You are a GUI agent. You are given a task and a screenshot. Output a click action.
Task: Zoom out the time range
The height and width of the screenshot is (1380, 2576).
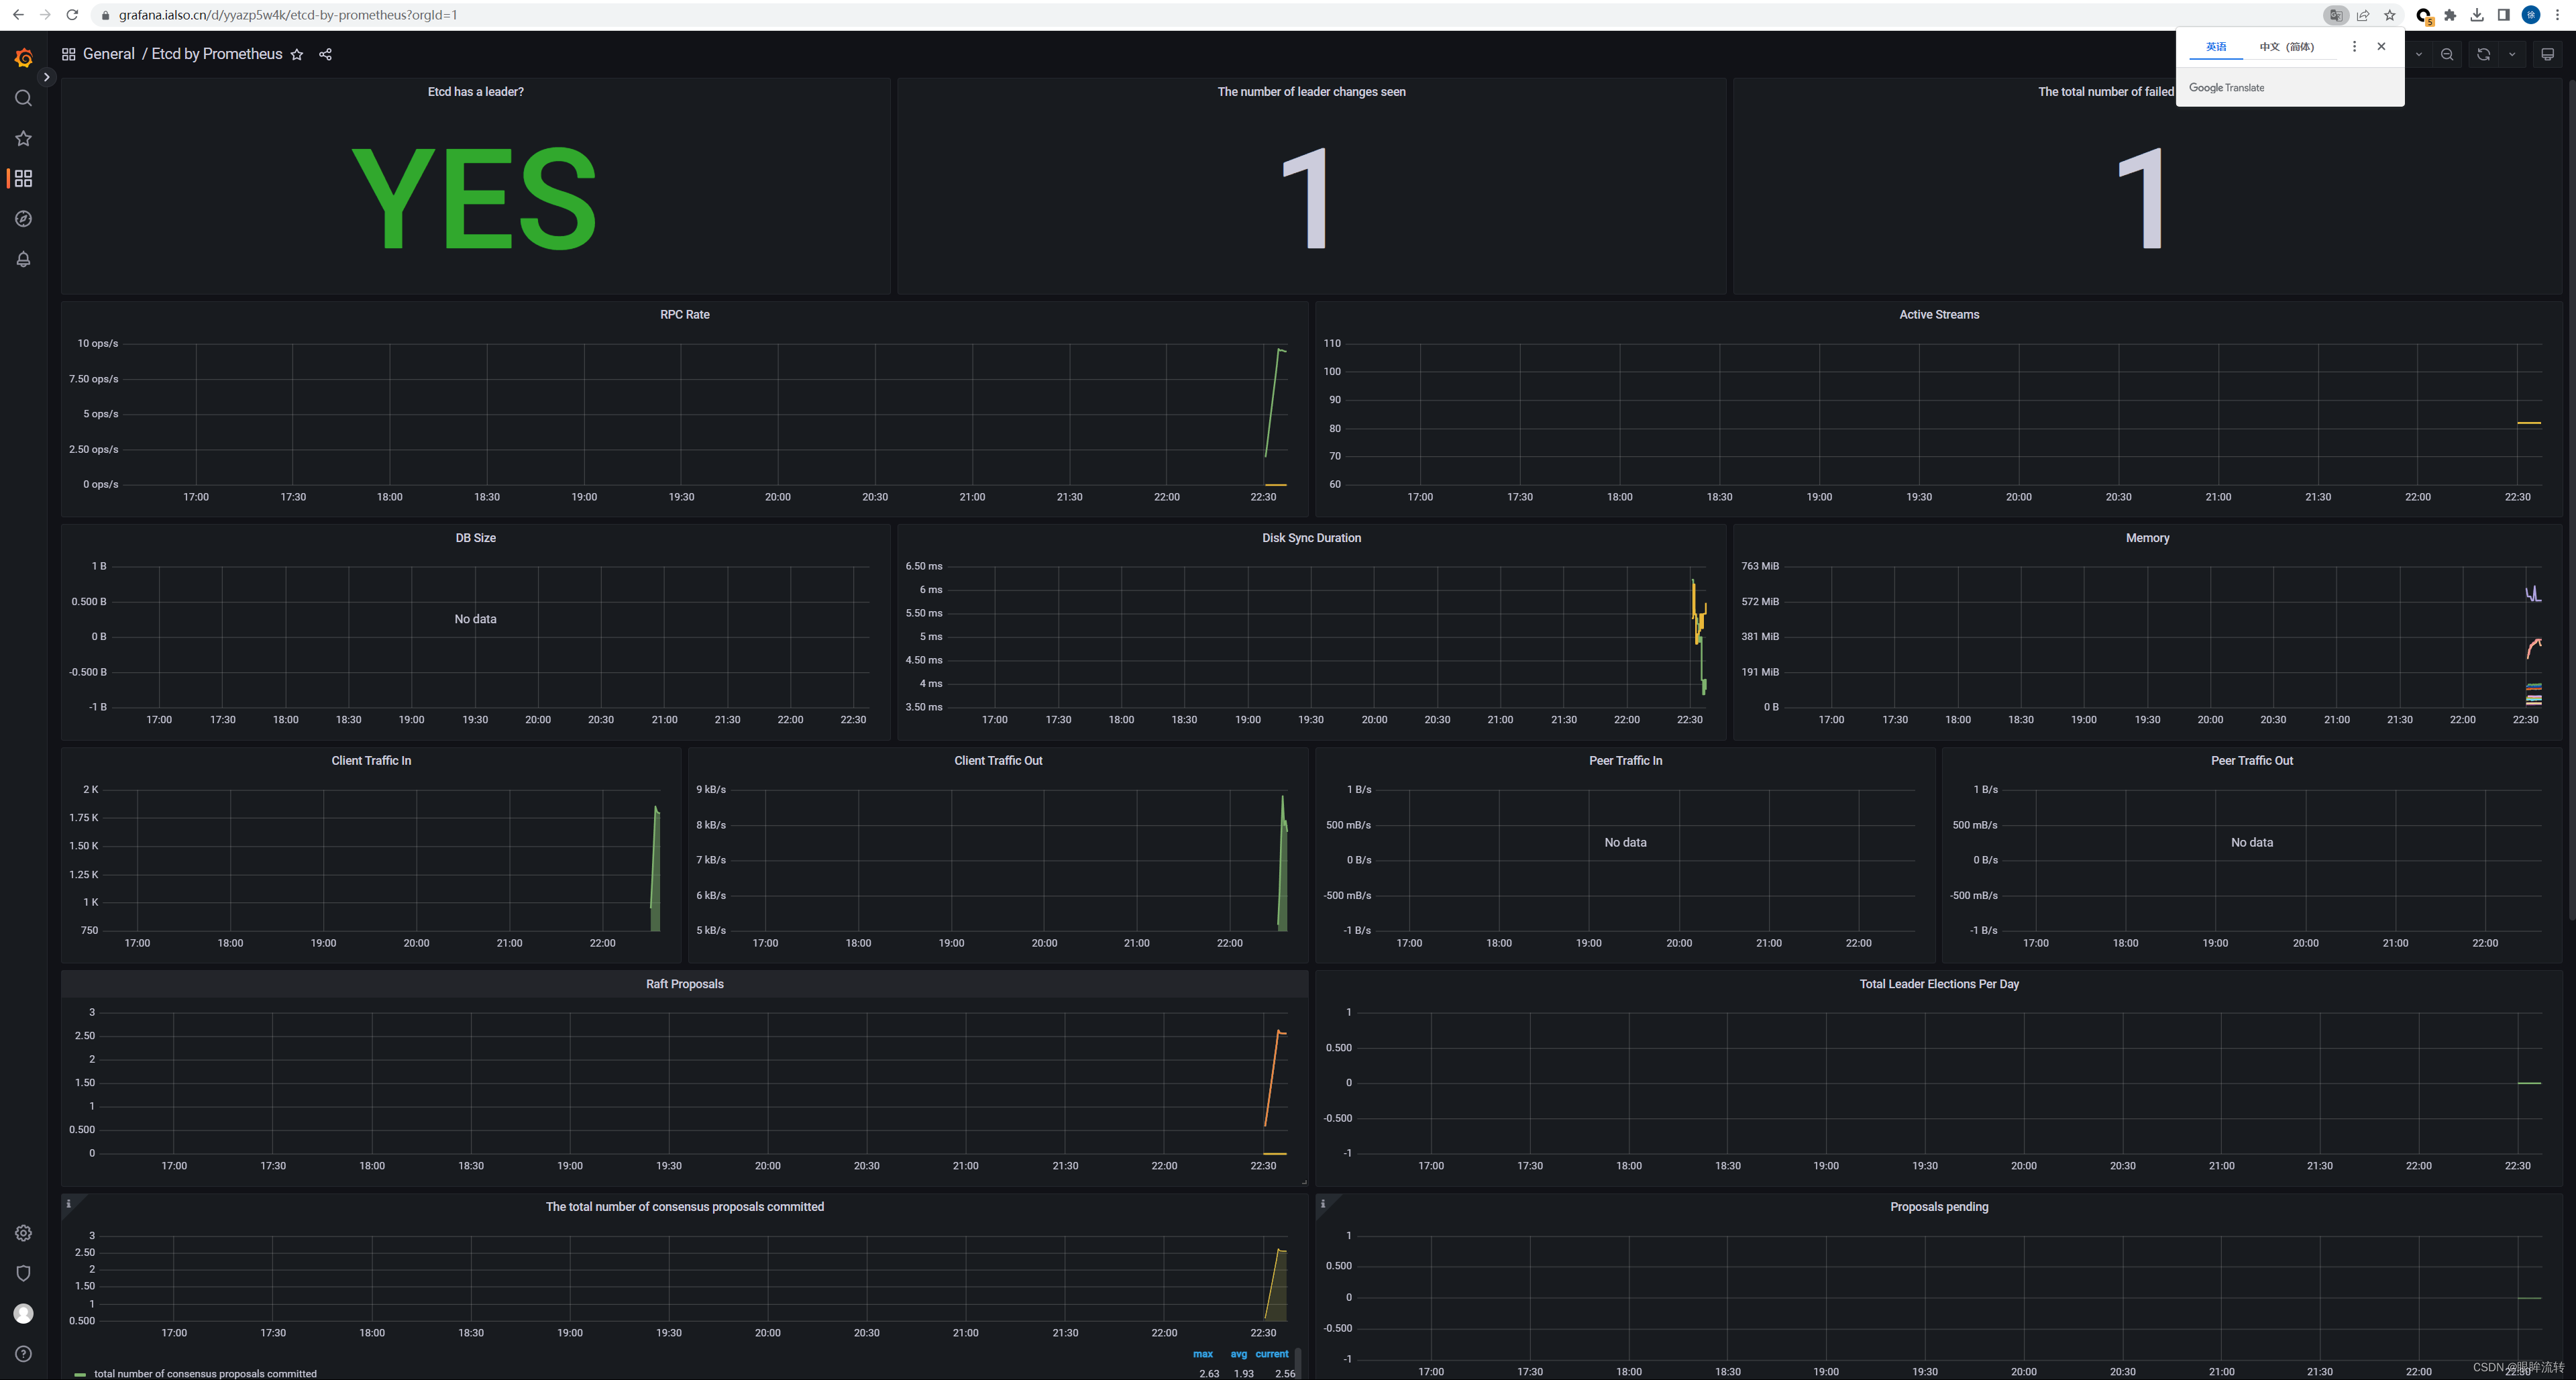point(2447,55)
